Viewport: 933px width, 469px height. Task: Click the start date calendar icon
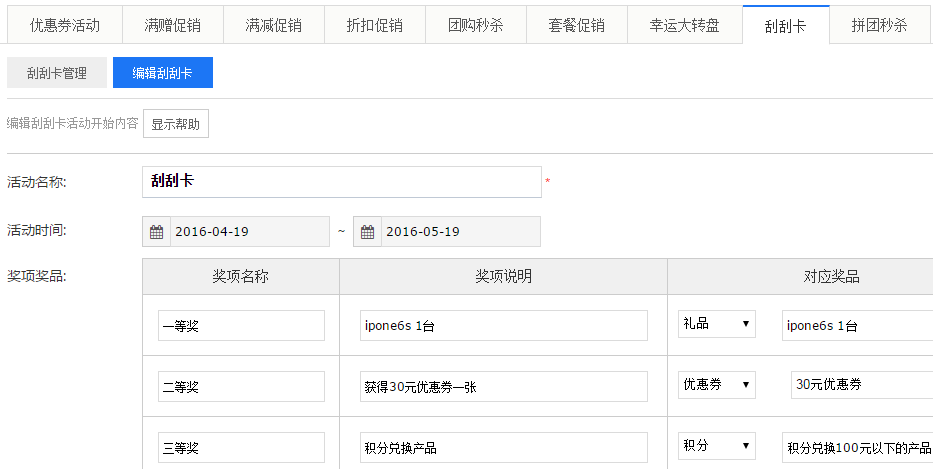(x=157, y=232)
